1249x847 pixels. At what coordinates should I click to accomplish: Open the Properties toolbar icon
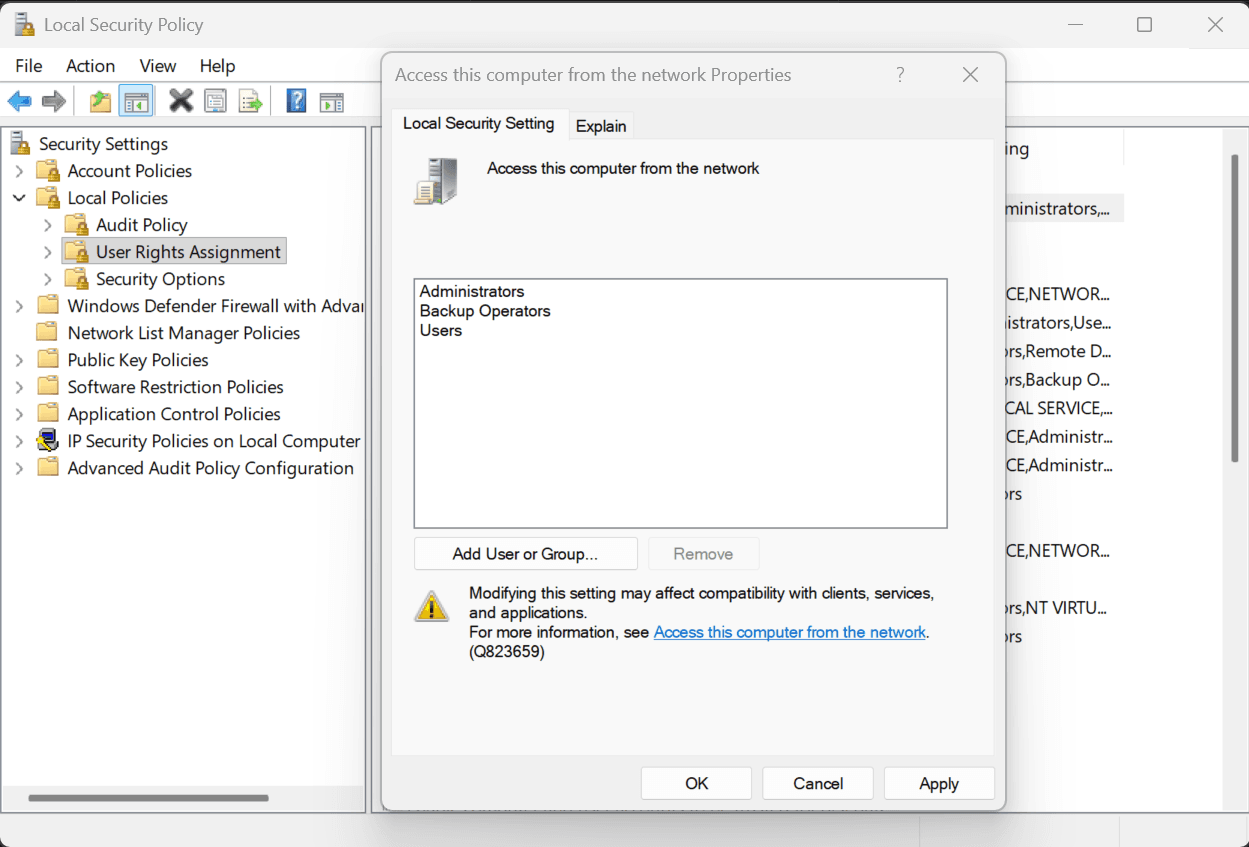tap(215, 100)
